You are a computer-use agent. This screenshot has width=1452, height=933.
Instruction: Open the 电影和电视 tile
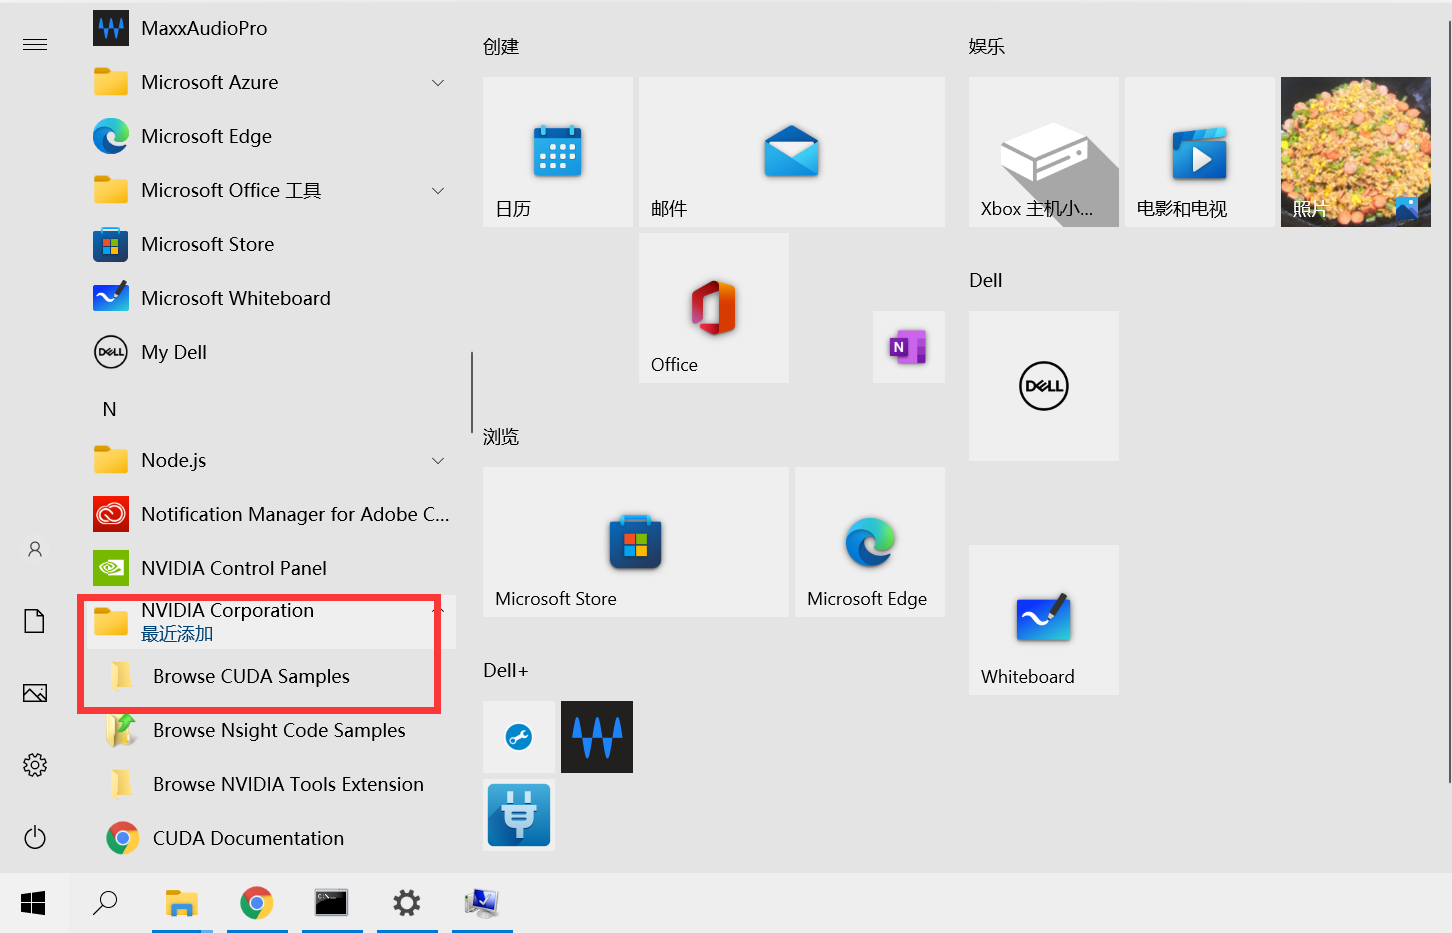point(1200,152)
